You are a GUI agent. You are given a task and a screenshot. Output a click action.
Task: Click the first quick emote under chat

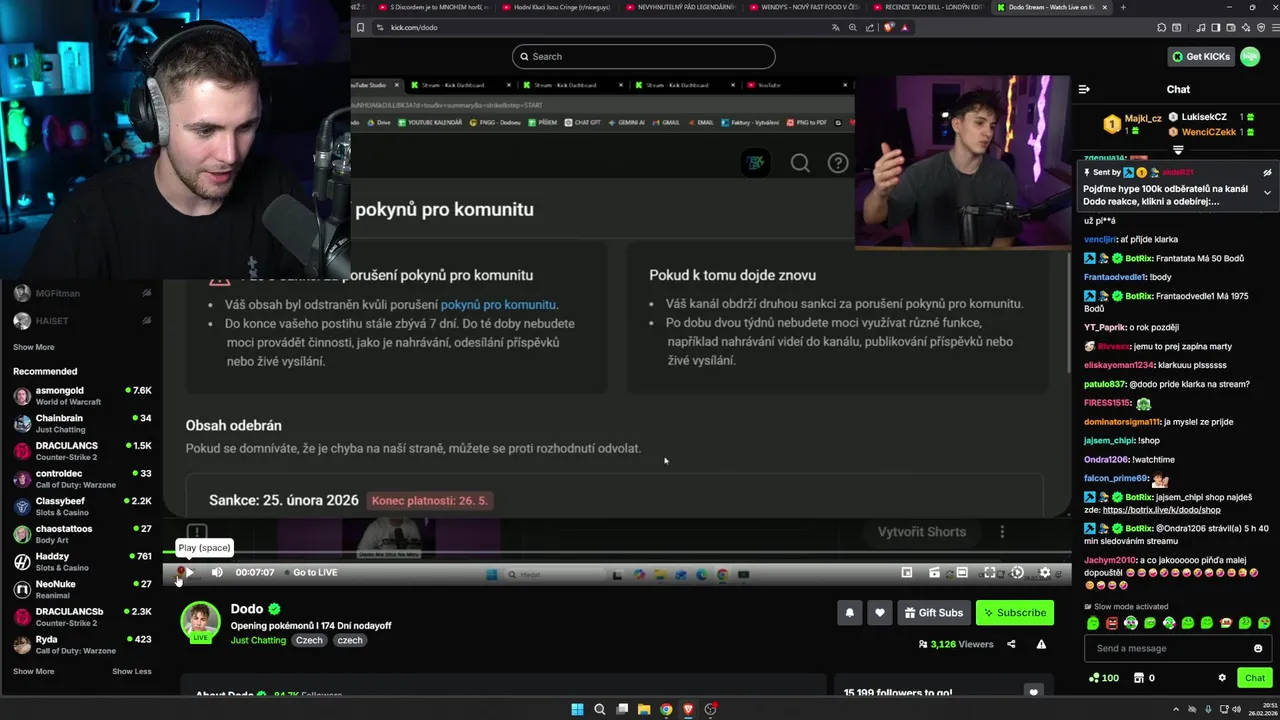point(1092,623)
